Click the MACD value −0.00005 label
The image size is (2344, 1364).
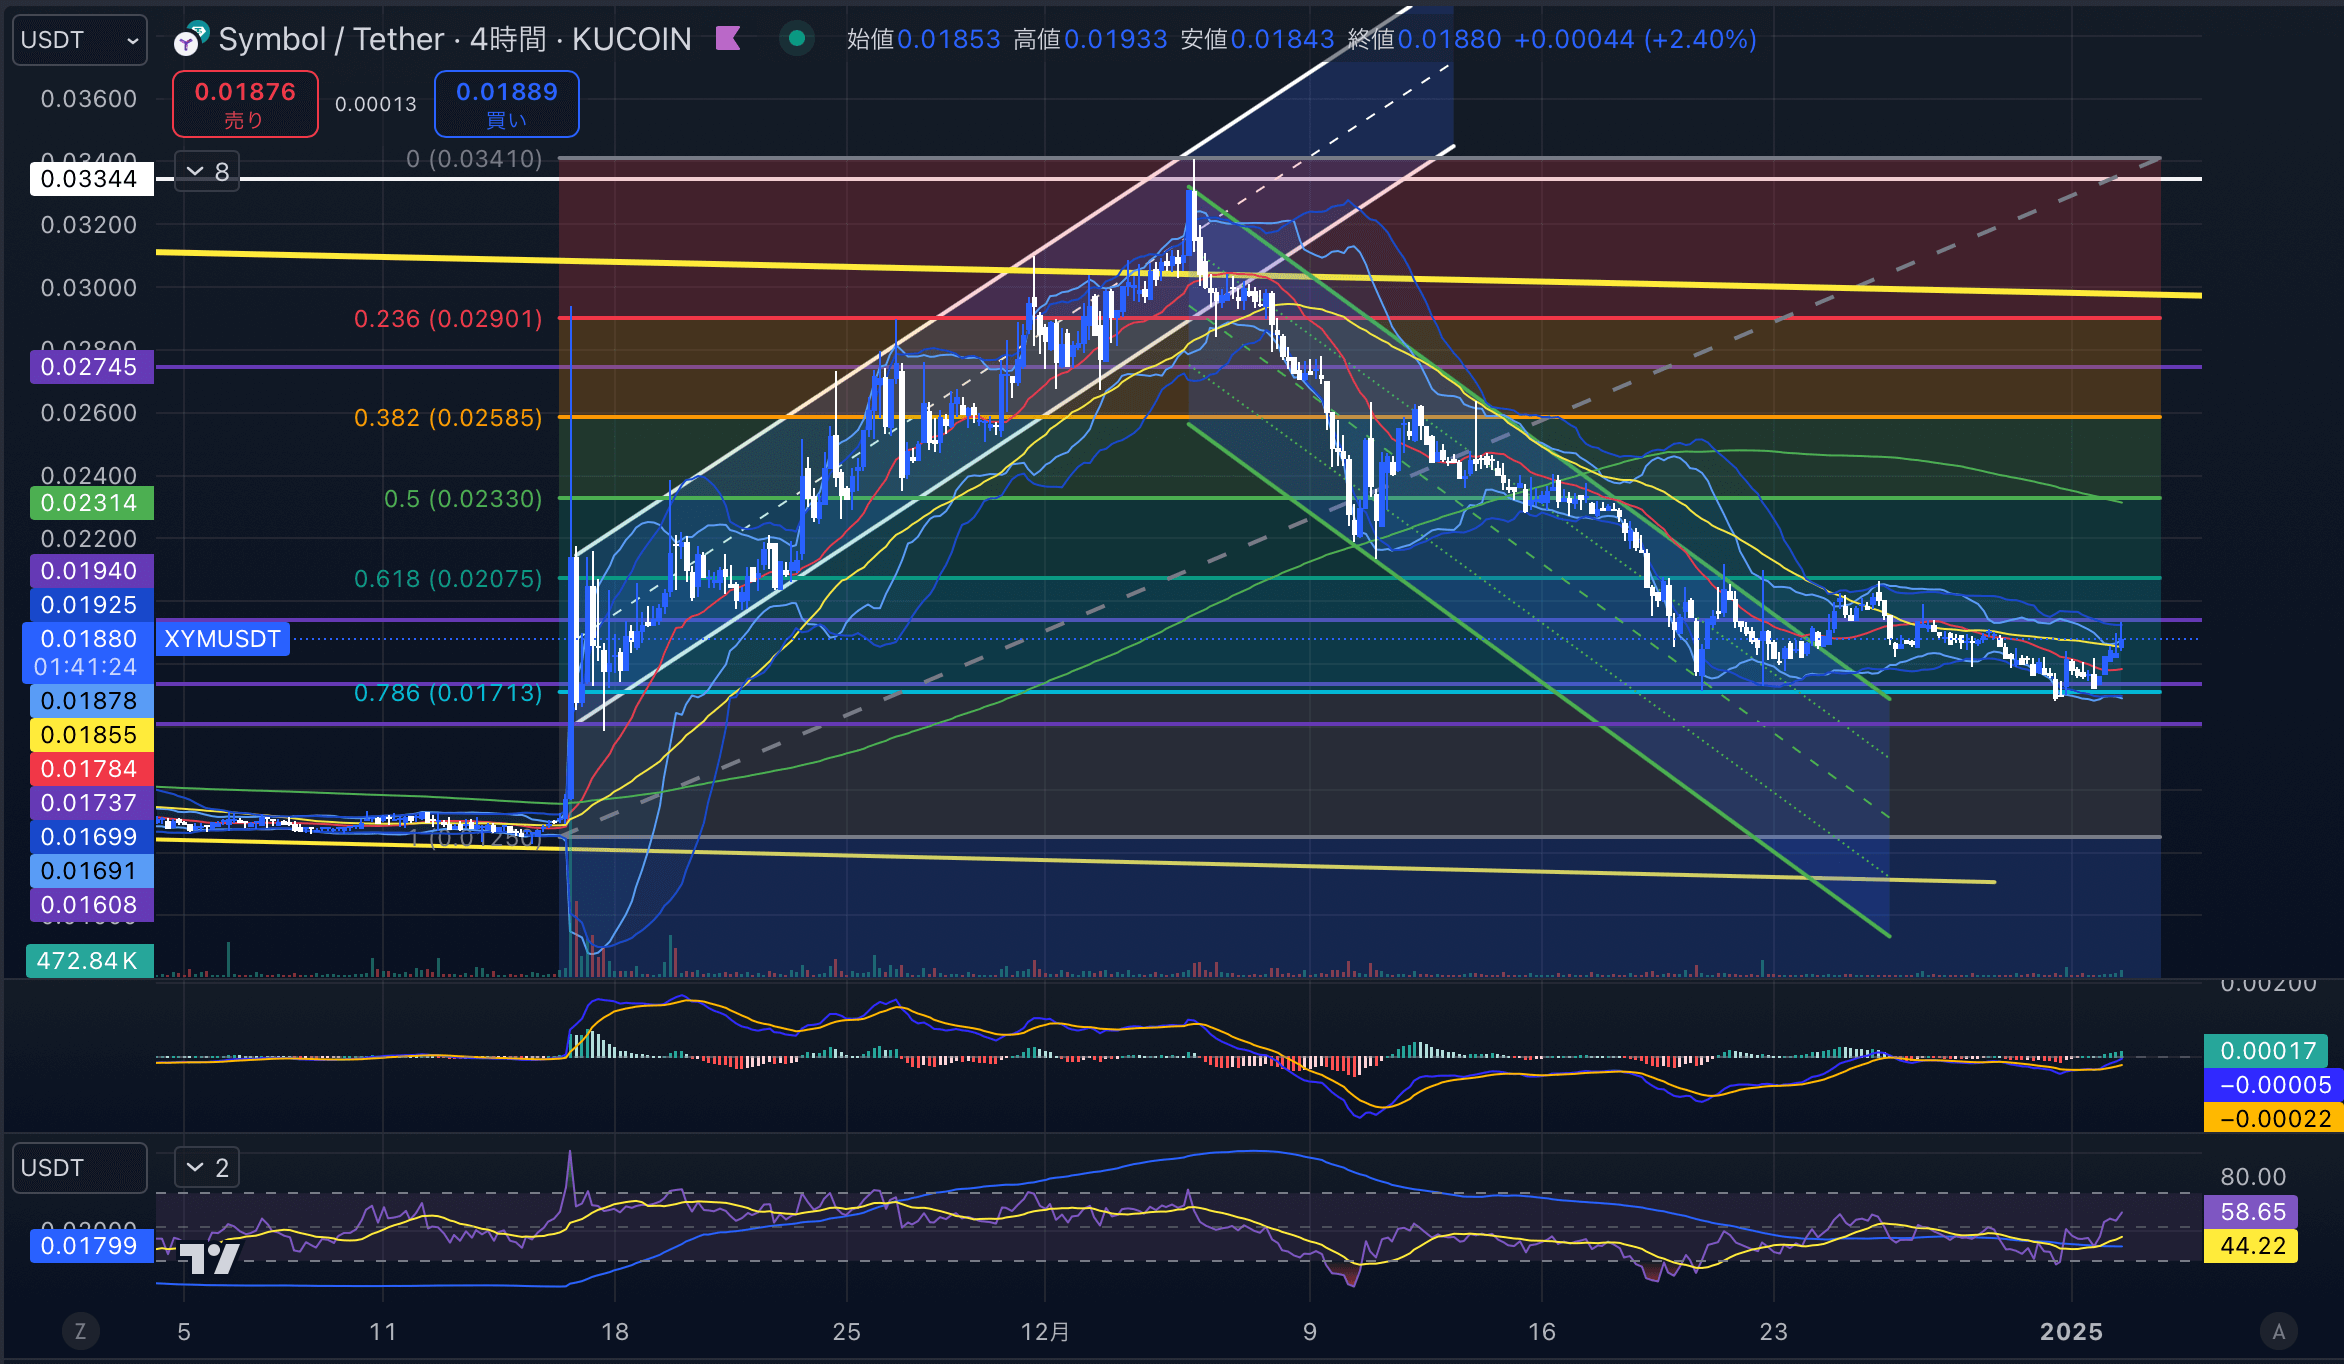pos(2274,1085)
